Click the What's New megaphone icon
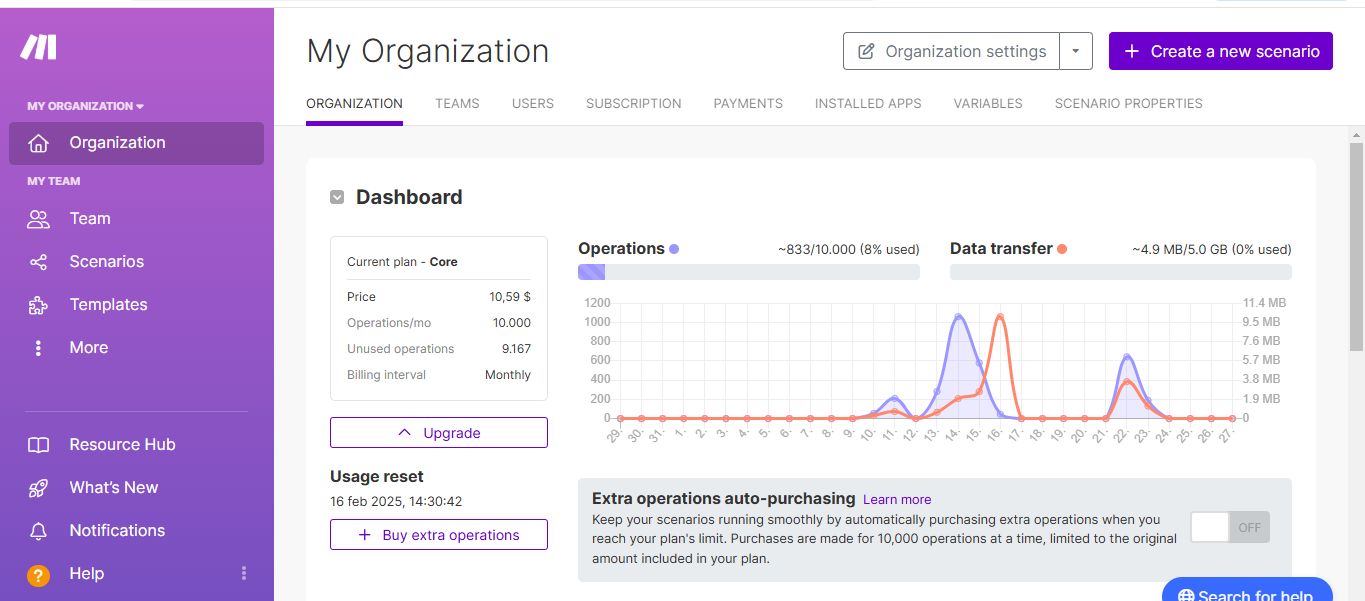 (38, 487)
